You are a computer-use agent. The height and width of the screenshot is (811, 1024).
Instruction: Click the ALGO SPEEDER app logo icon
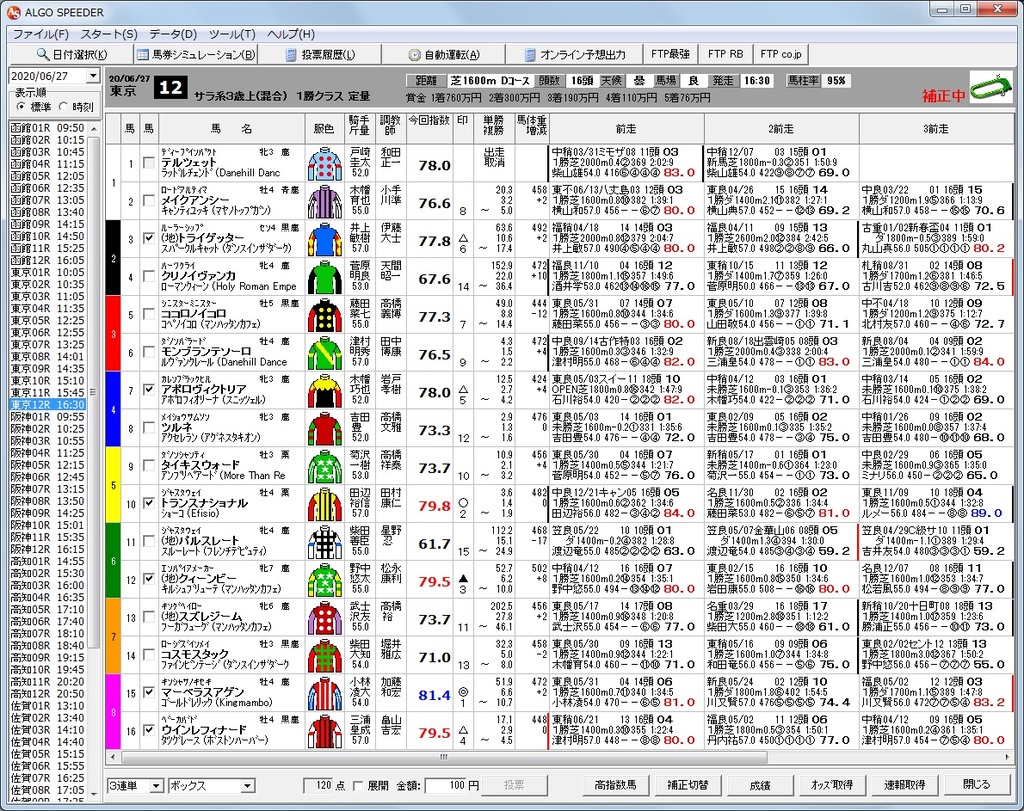click(x=13, y=12)
